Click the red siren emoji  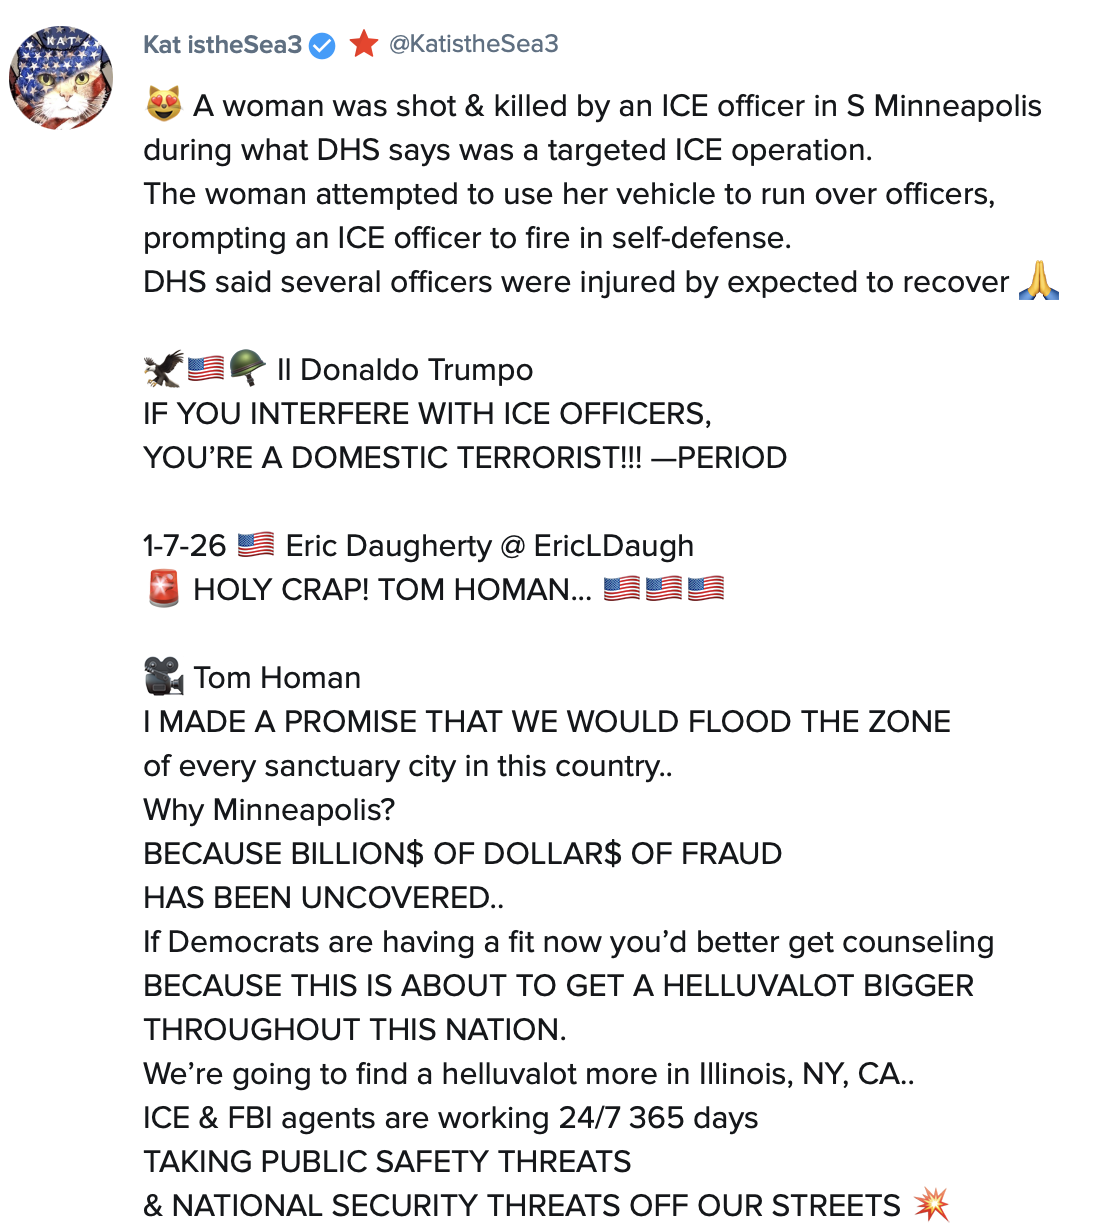[x=164, y=589]
